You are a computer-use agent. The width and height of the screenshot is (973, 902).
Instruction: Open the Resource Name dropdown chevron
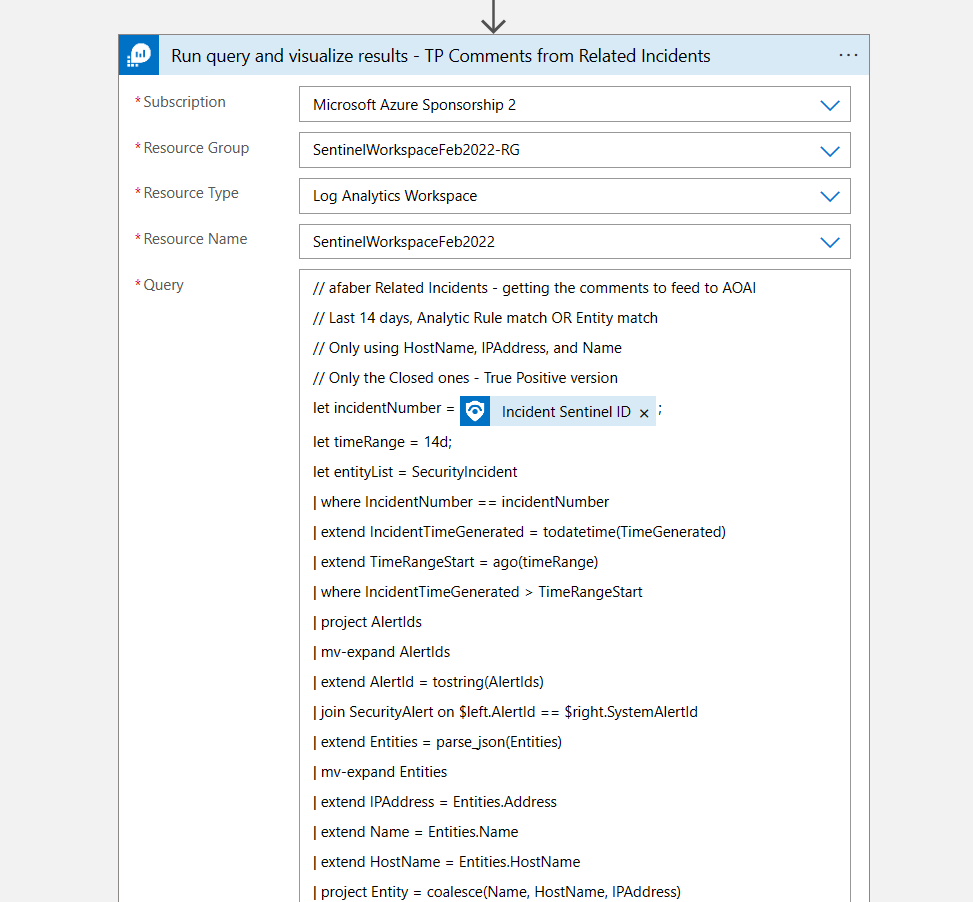pos(830,241)
